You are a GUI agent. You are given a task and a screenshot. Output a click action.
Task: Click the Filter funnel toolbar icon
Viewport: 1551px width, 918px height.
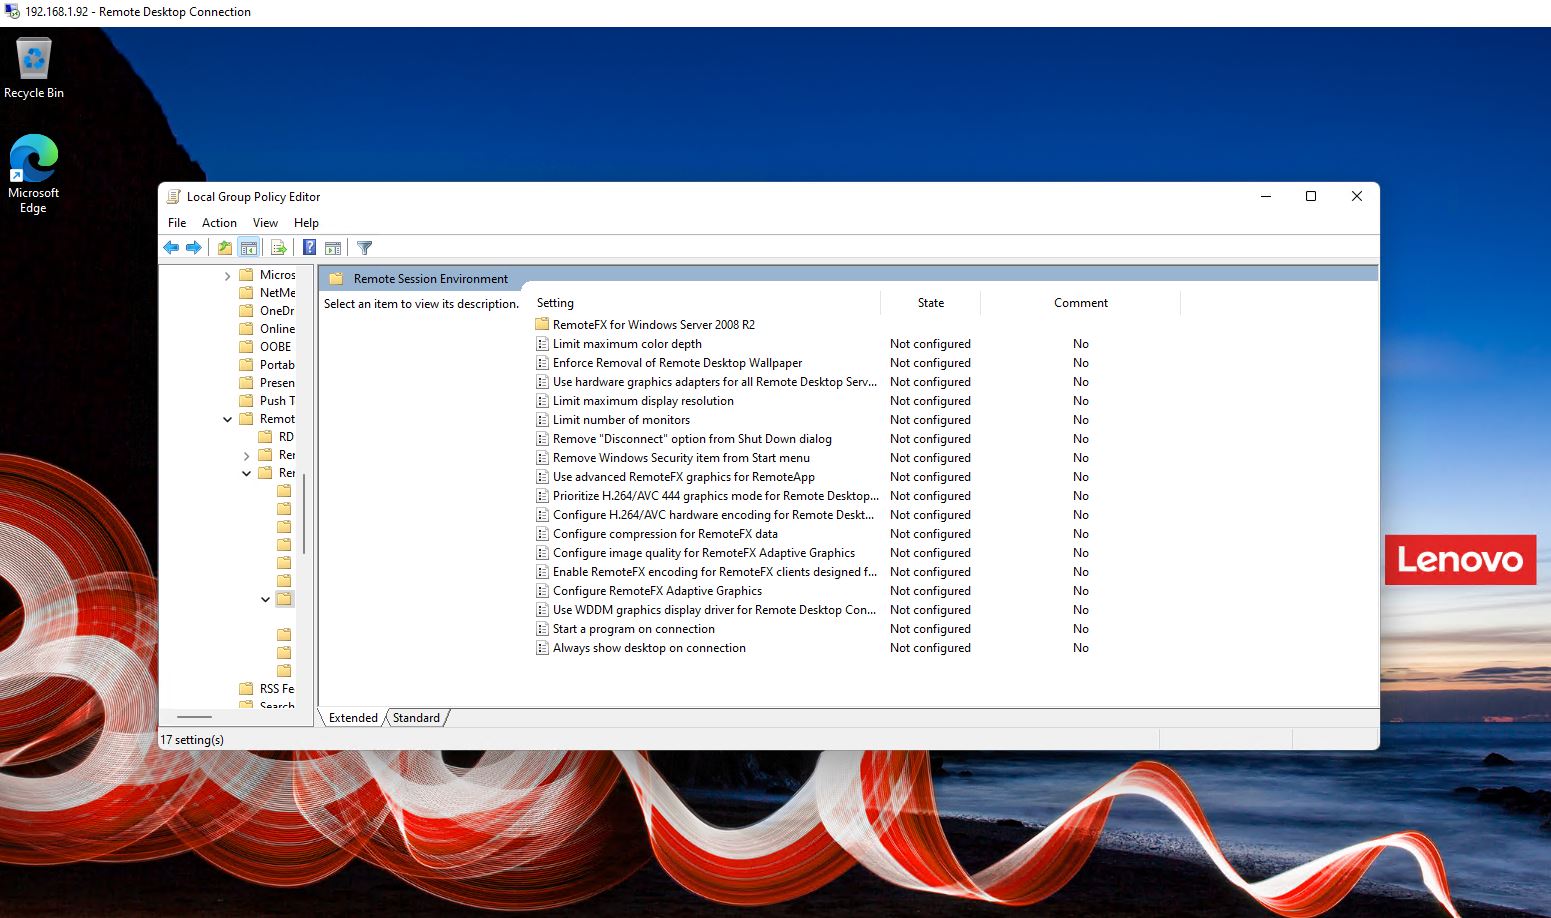pos(365,248)
